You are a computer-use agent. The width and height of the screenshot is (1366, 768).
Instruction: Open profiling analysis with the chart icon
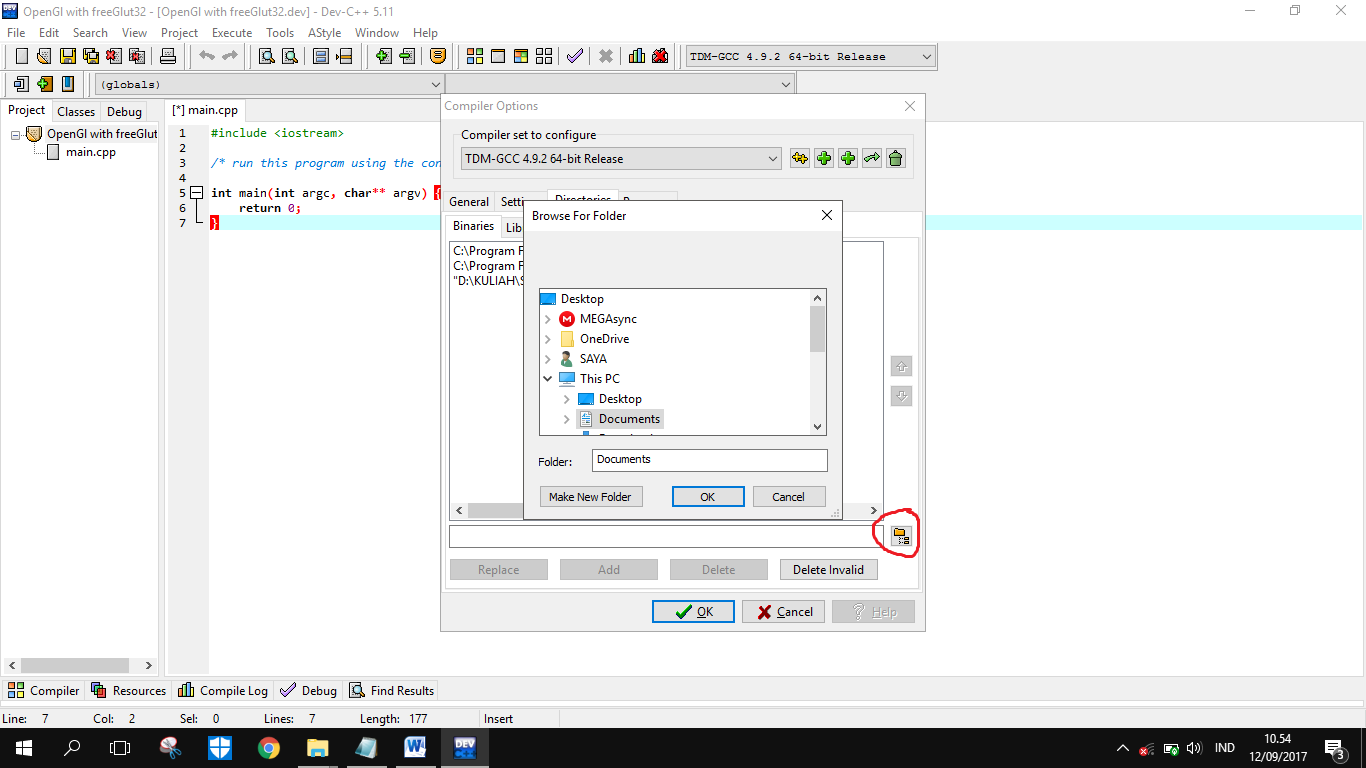coord(636,56)
